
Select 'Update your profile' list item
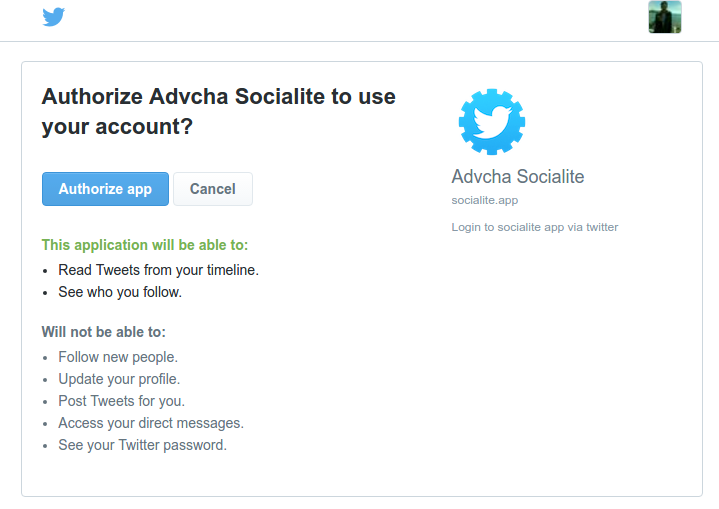[x=119, y=379]
